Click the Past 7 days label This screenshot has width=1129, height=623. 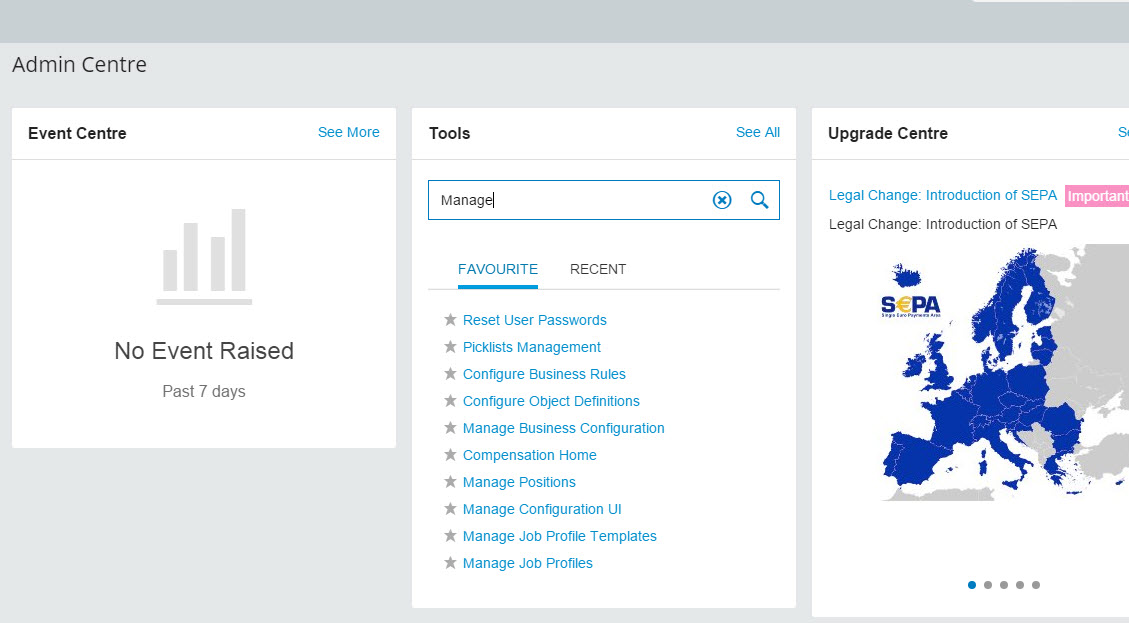(x=204, y=391)
